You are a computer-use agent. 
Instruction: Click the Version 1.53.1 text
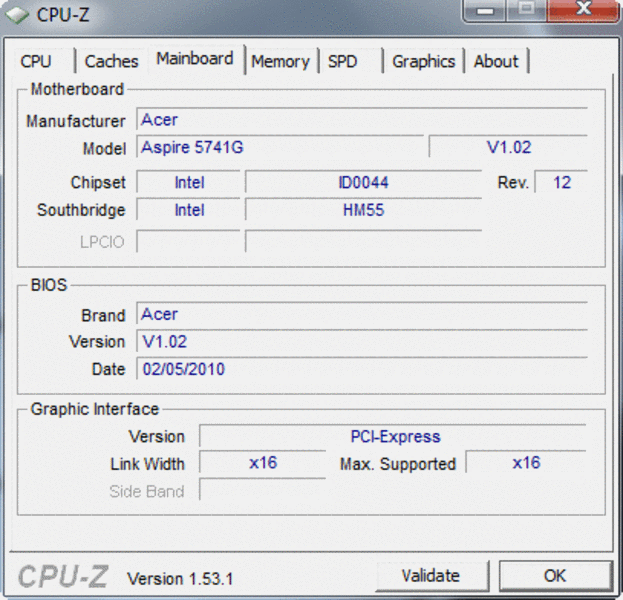[x=180, y=579]
